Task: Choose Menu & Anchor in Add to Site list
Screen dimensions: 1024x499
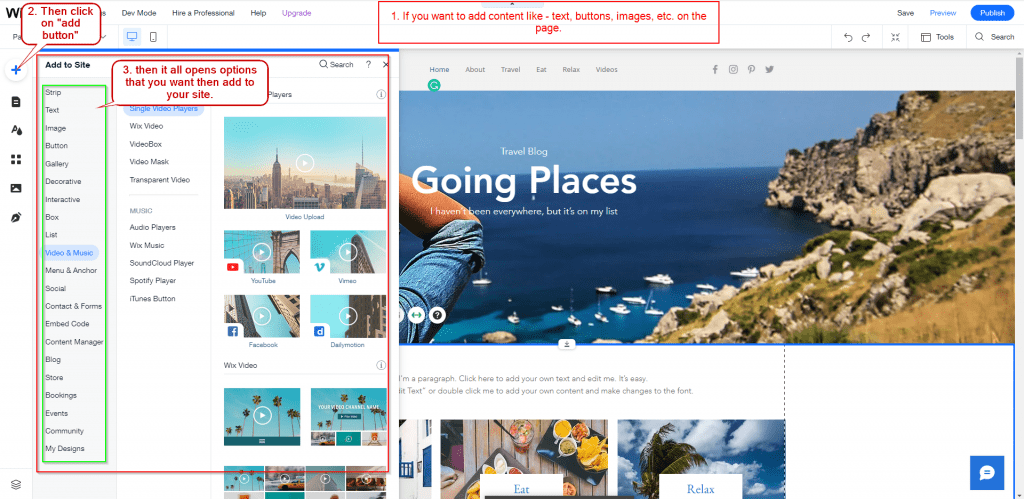Action: (71, 270)
